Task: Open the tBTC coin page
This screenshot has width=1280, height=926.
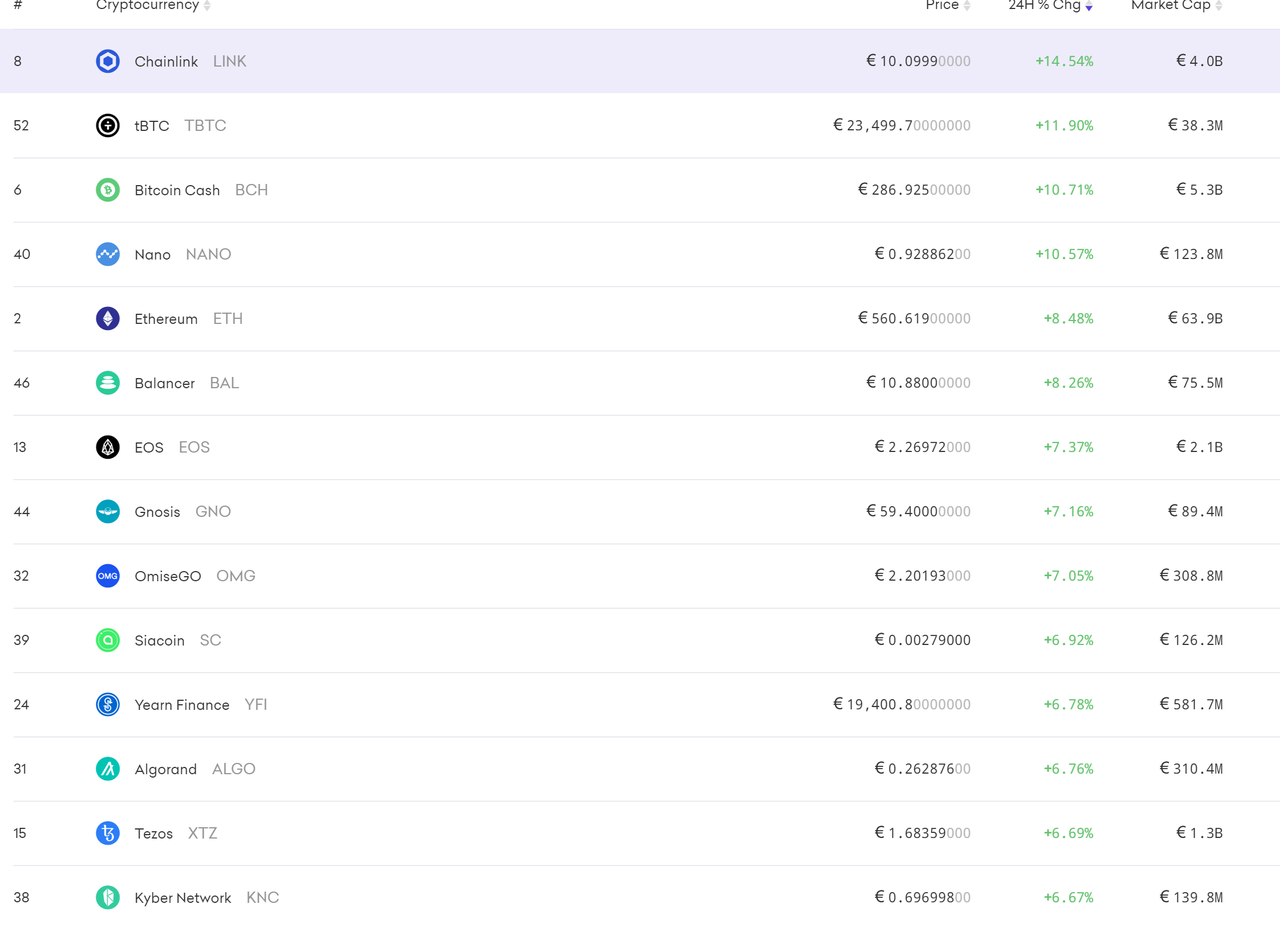Action: coord(152,125)
